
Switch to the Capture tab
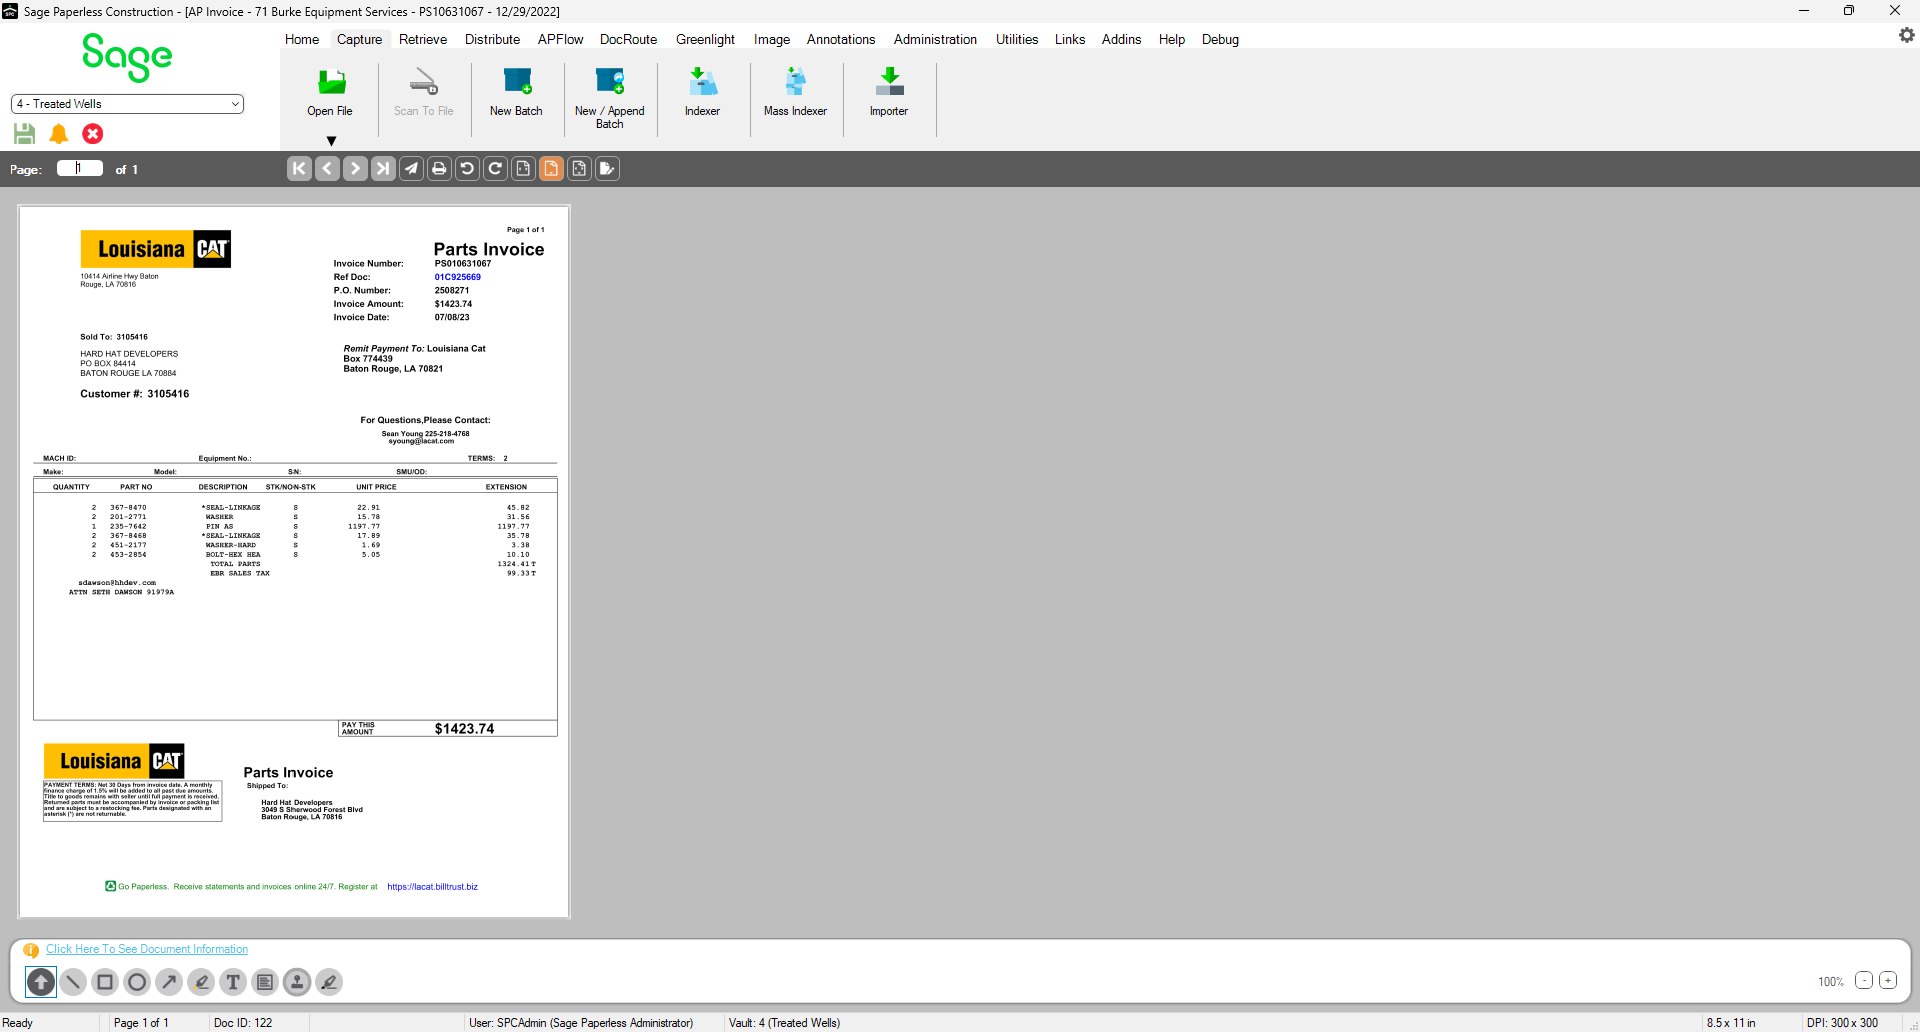(x=359, y=39)
